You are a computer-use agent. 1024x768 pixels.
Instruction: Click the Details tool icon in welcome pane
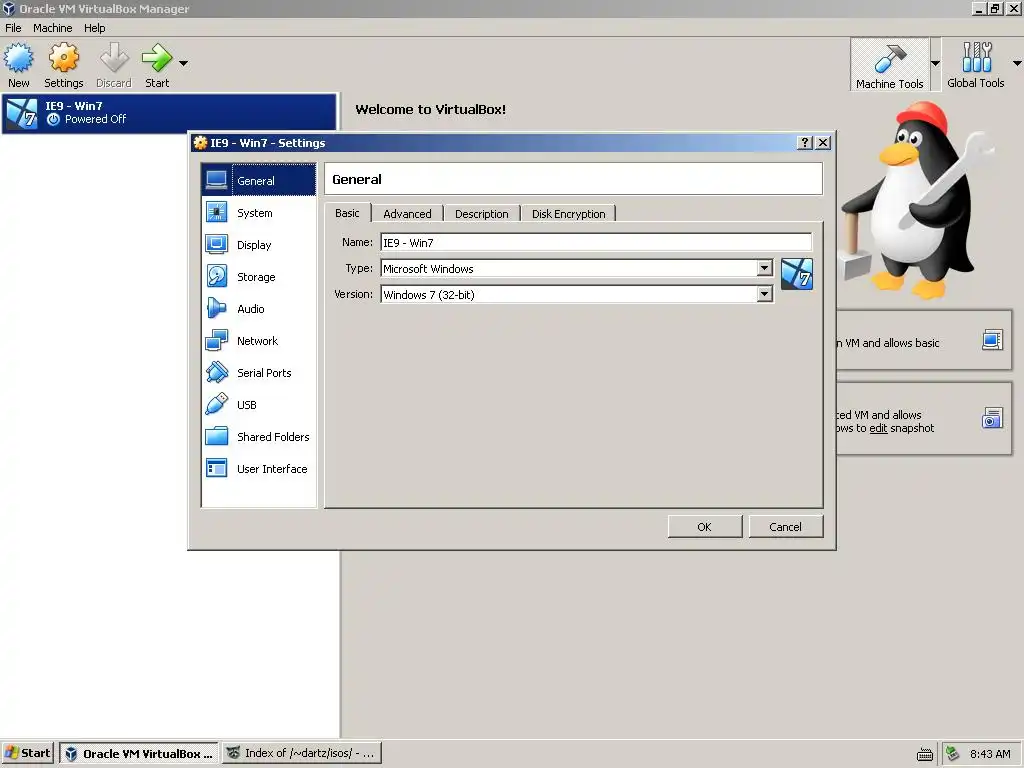tap(992, 340)
